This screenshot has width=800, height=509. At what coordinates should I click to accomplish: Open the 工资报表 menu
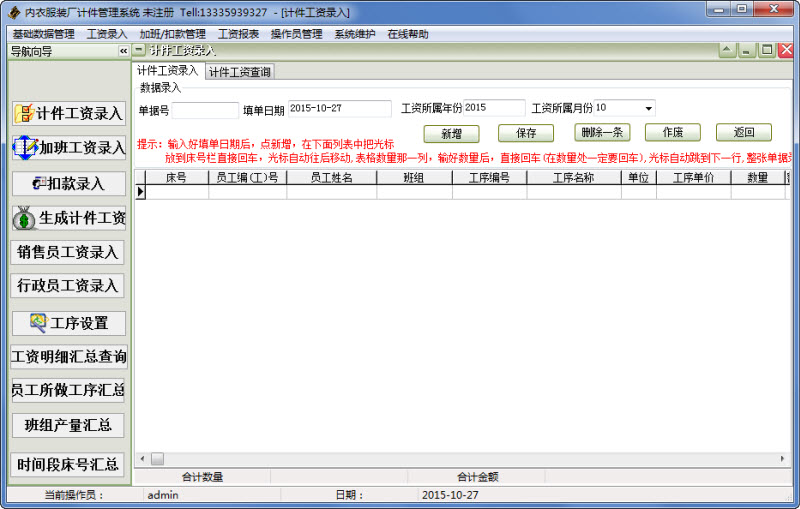[x=238, y=34]
